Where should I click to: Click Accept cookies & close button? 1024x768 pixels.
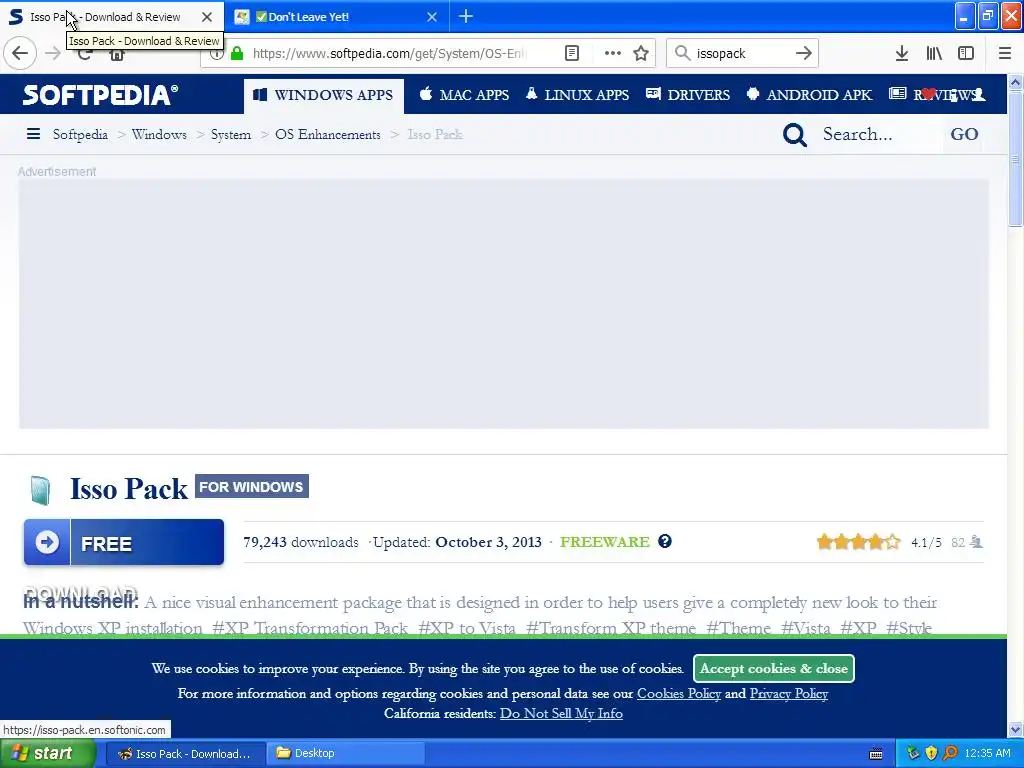pyautogui.click(x=774, y=668)
